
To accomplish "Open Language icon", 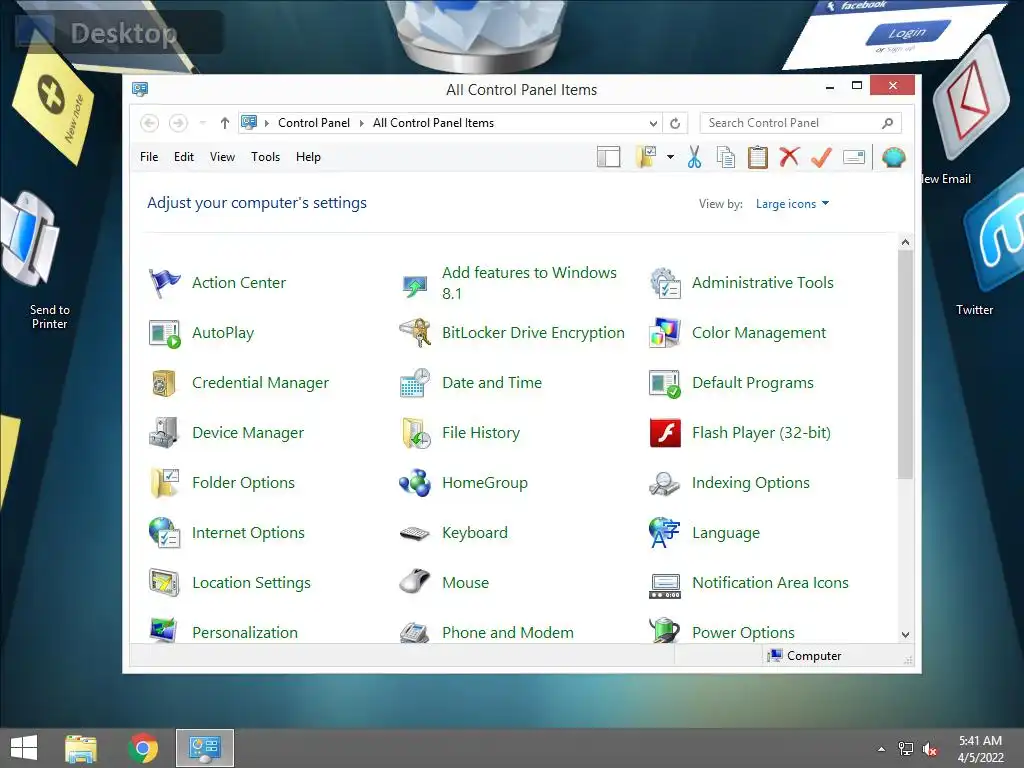I will pos(665,533).
